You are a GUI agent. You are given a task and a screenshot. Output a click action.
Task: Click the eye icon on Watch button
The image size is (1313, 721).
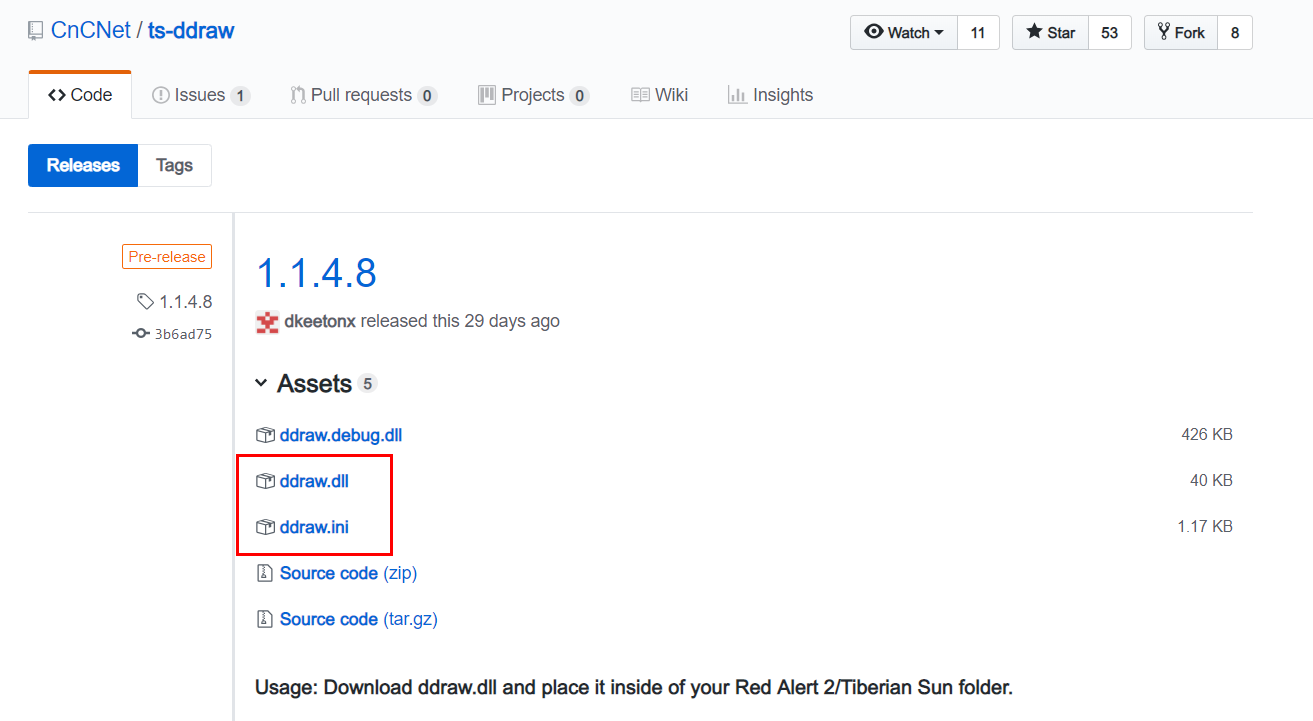(x=874, y=32)
